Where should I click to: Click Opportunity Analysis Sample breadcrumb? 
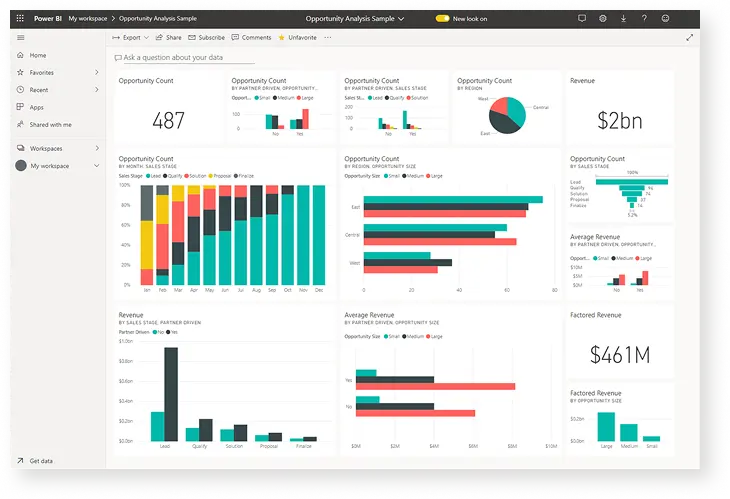pyautogui.click(x=158, y=19)
